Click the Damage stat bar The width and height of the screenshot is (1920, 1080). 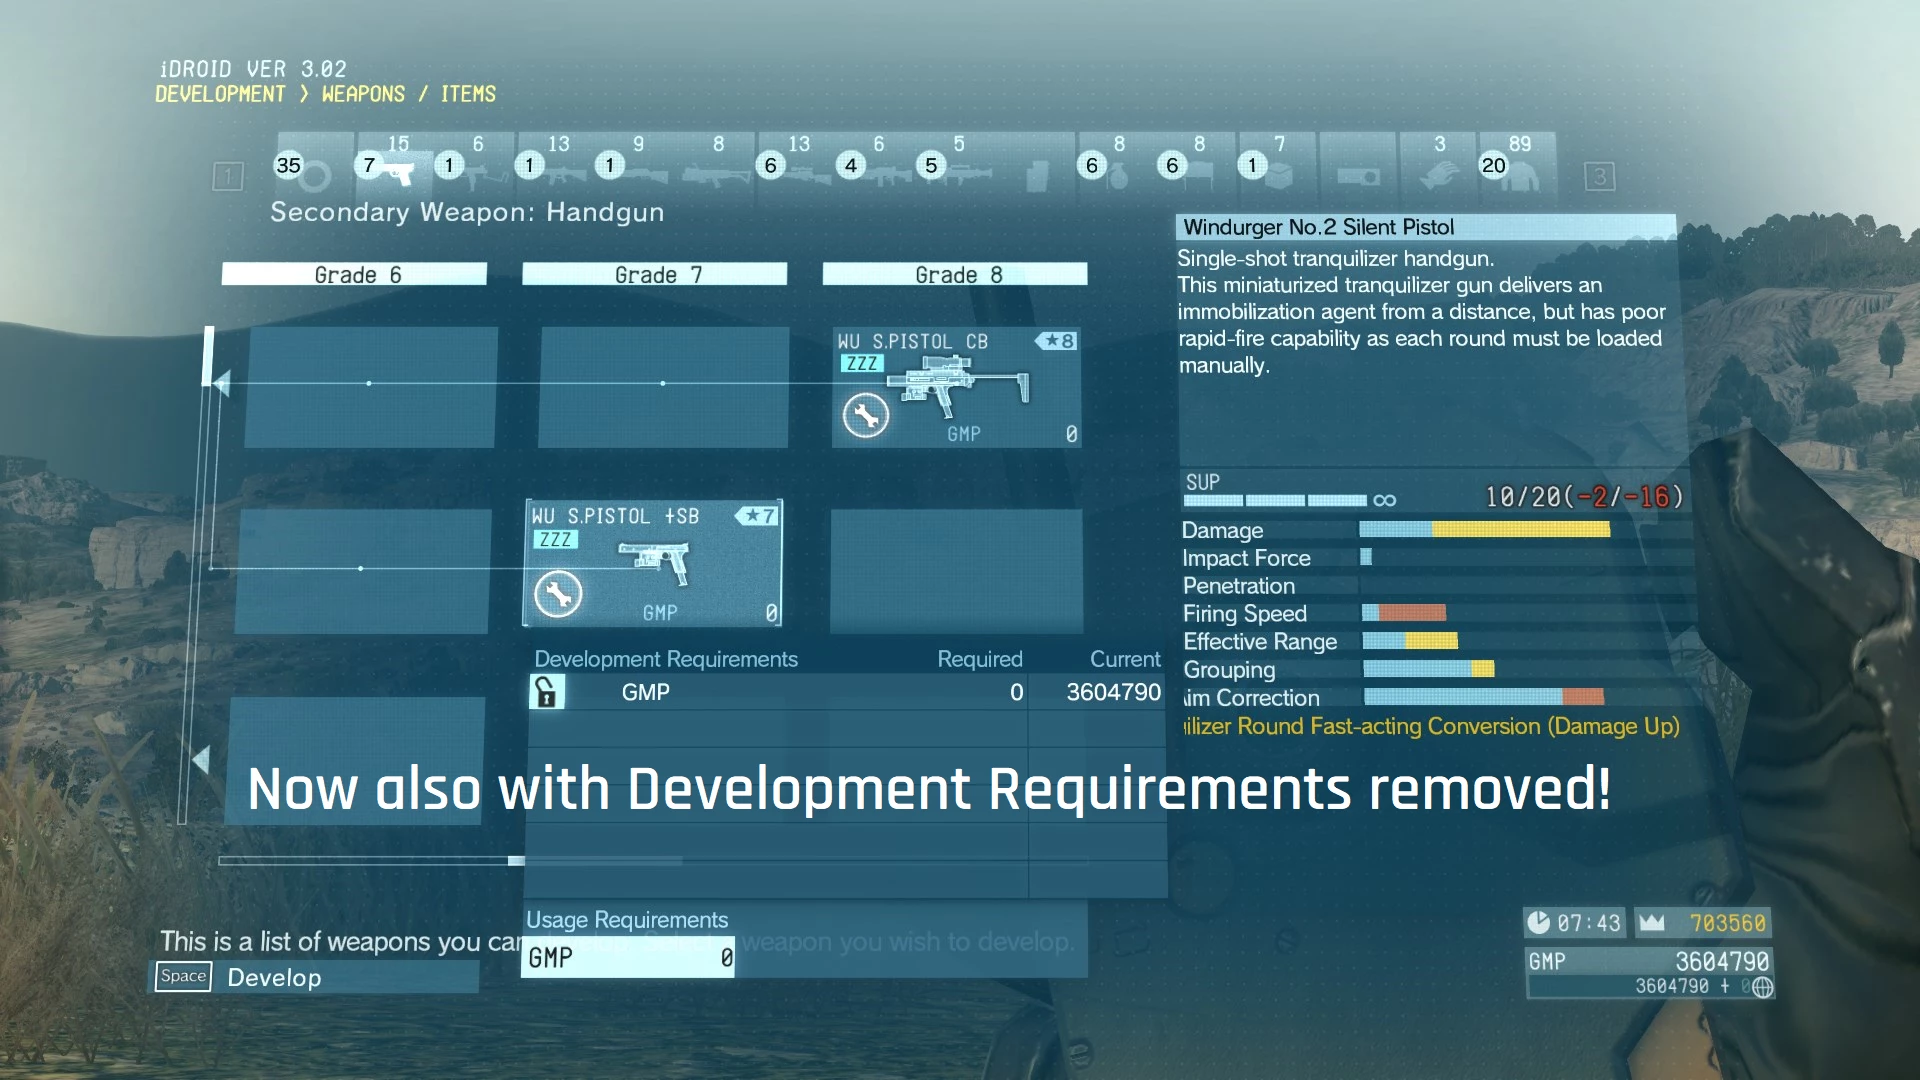point(1485,530)
